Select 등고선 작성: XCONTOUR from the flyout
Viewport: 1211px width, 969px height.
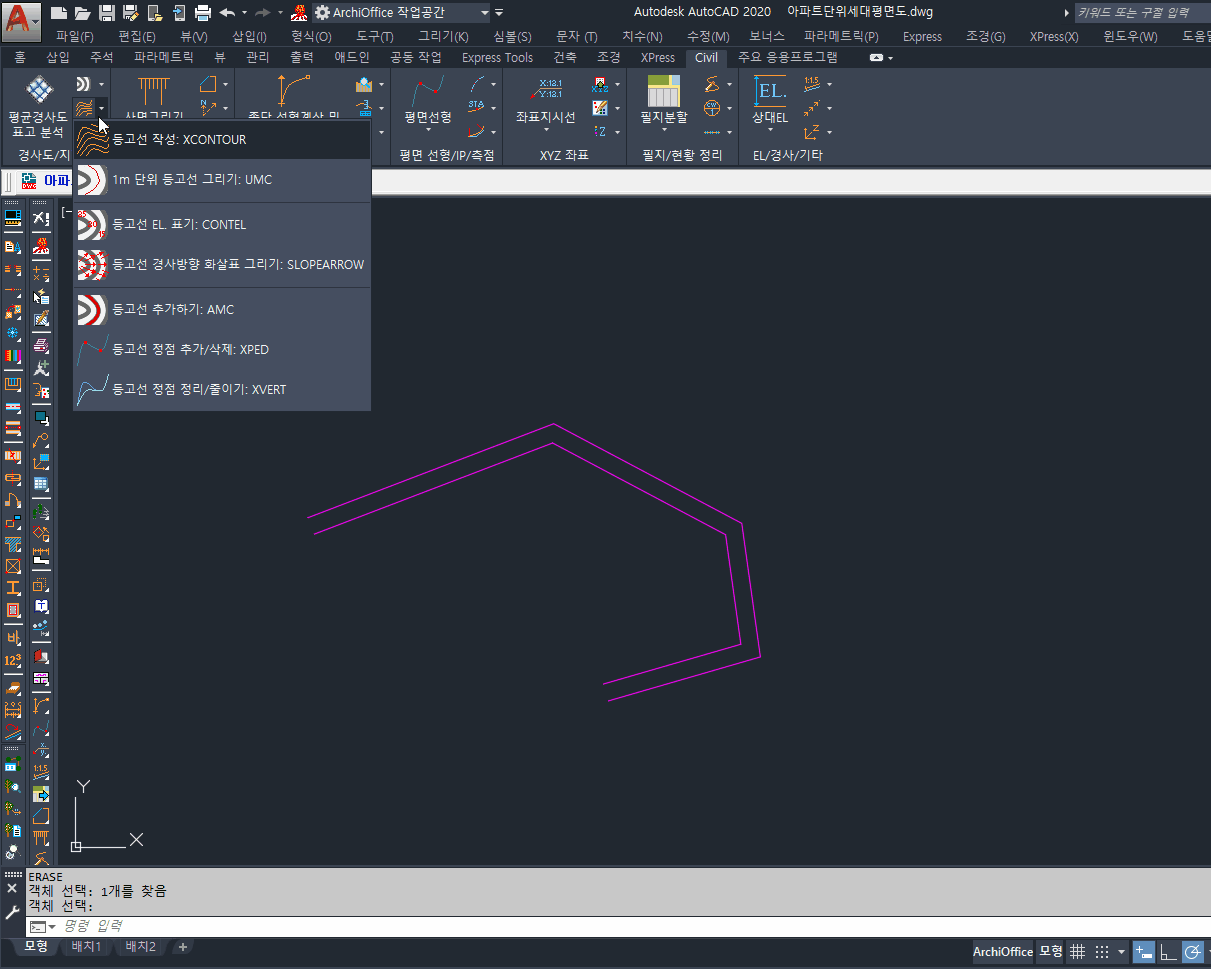tap(222, 140)
